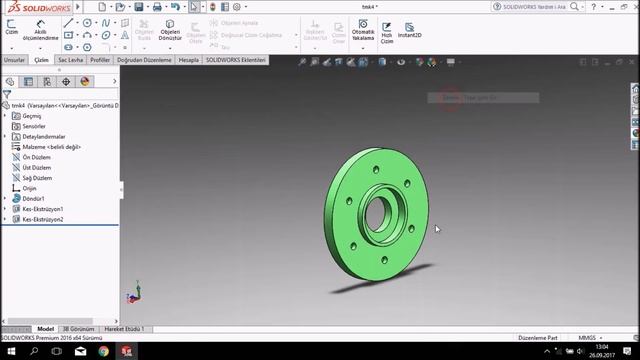Screen dimensions: 640x360
Task: Open the Objeleri Dönüştür dropdown arrow
Action: (170, 48)
